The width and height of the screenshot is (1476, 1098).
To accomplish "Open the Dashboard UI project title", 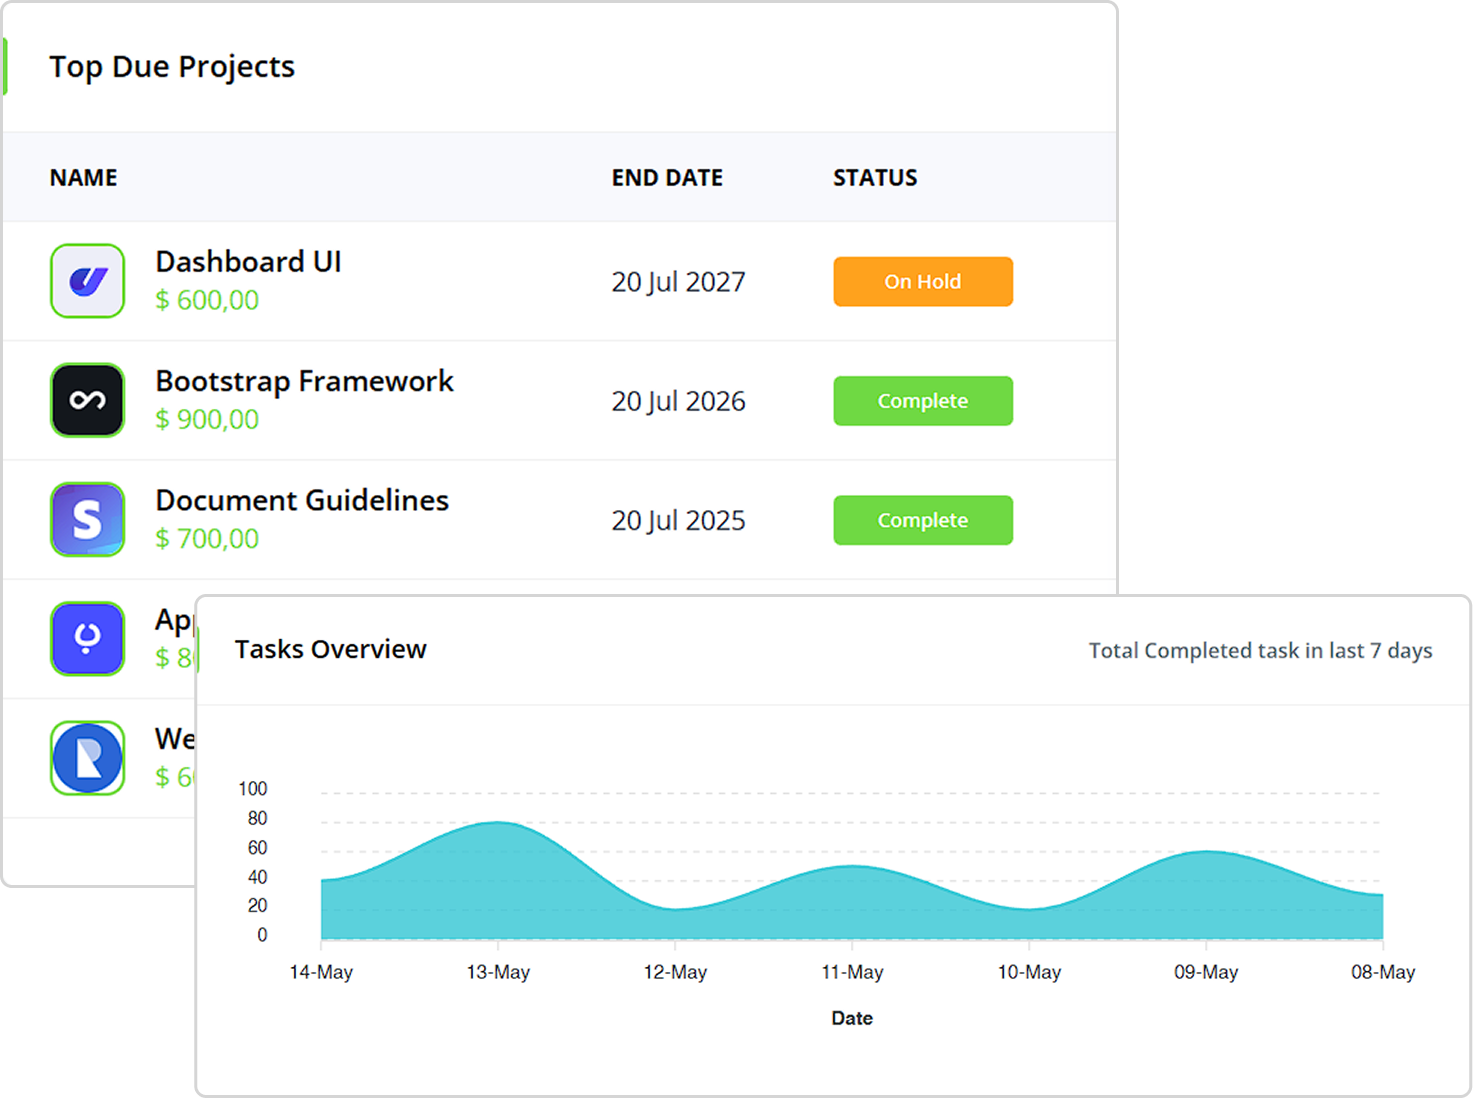I will (248, 262).
